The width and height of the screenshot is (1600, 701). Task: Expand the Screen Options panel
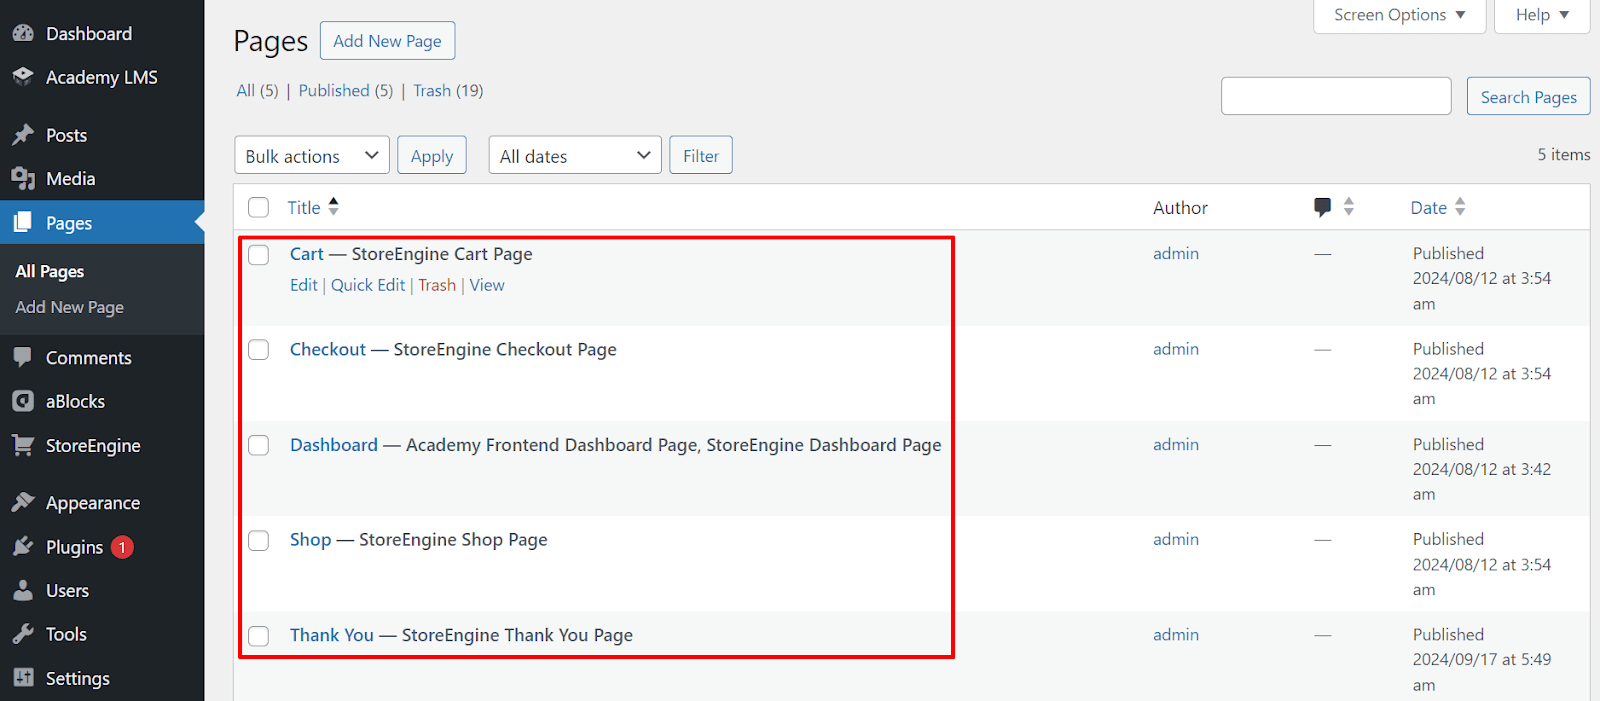pos(1399,15)
